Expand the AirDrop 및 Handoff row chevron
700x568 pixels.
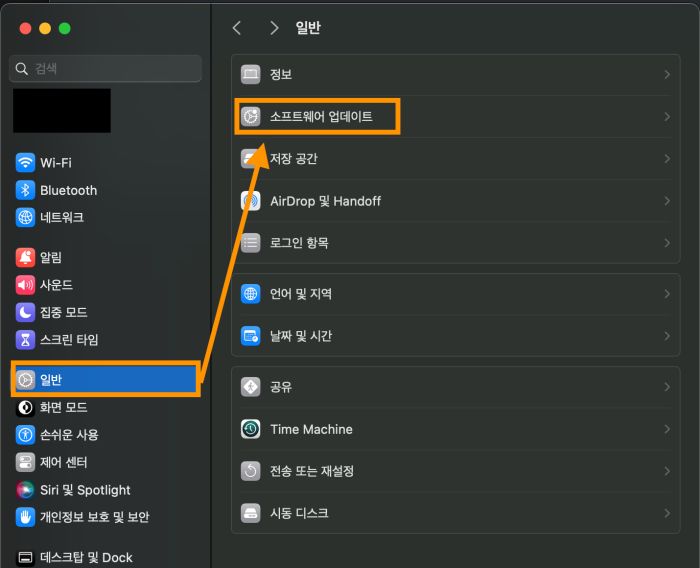(x=667, y=201)
